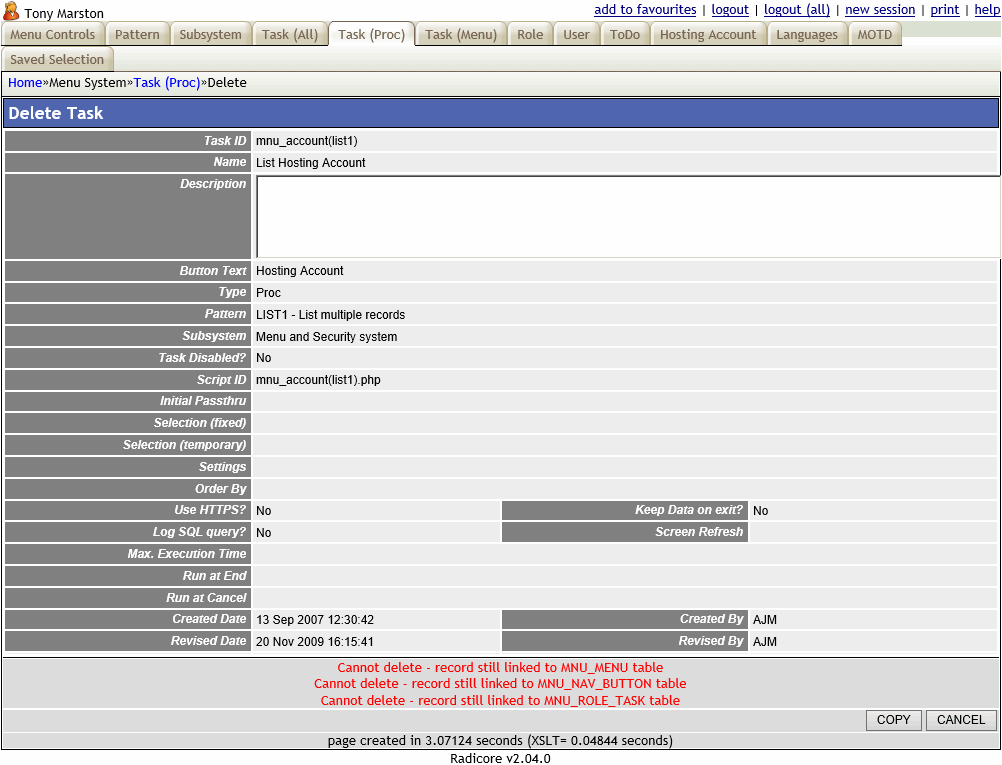This screenshot has height=765, width=1002.
Task: Navigate to Home via breadcrumb
Action: (x=24, y=82)
